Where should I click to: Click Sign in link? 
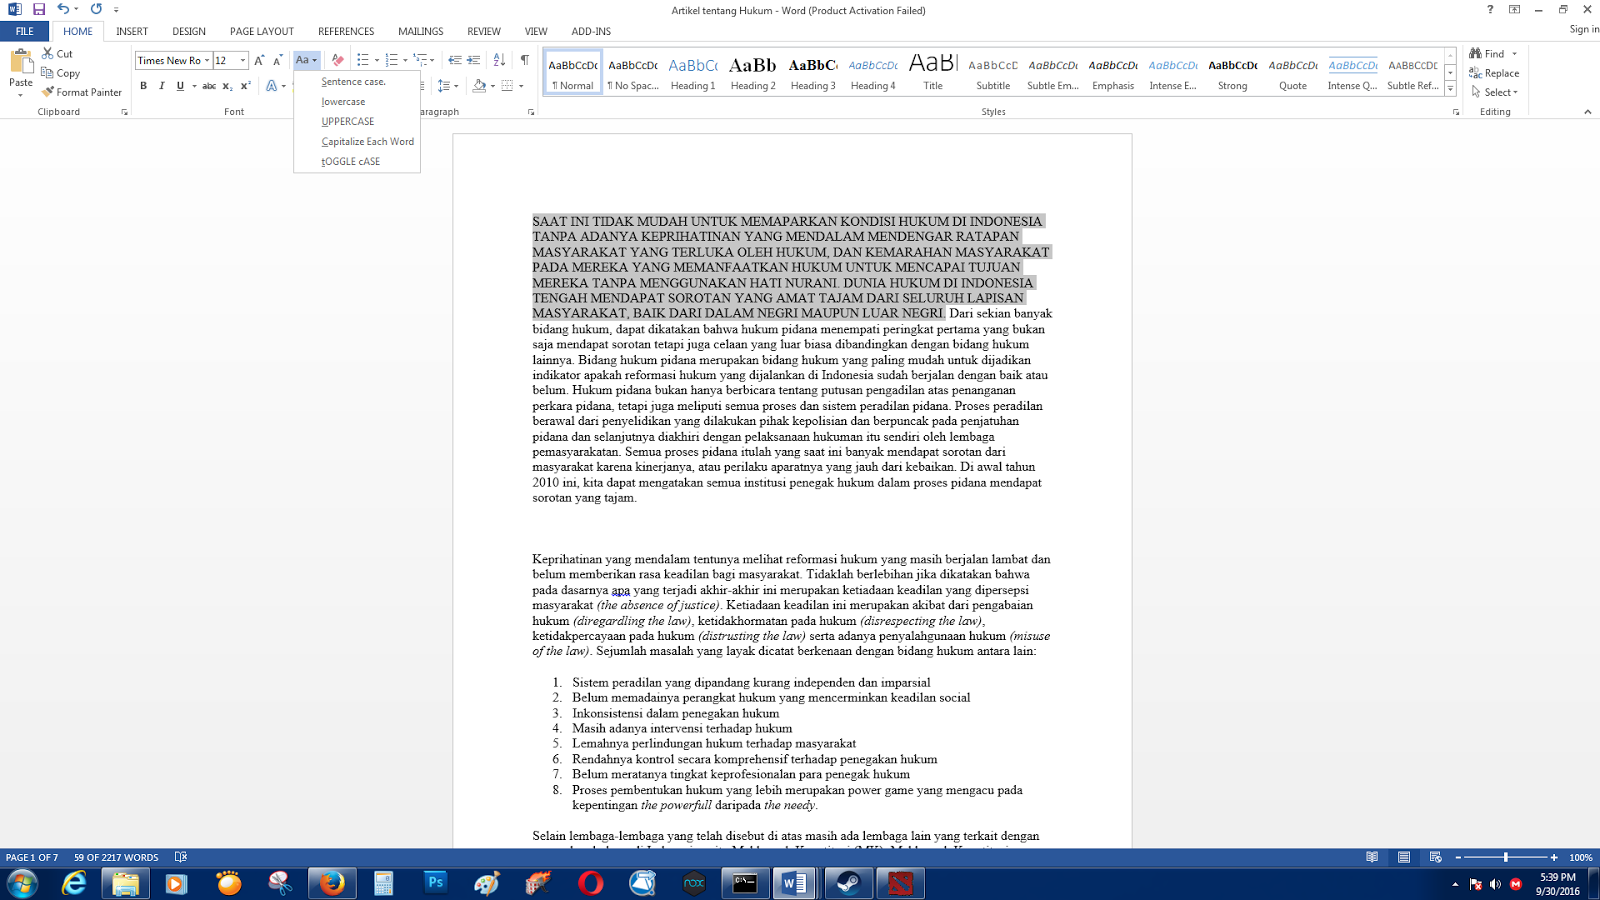1584,29
